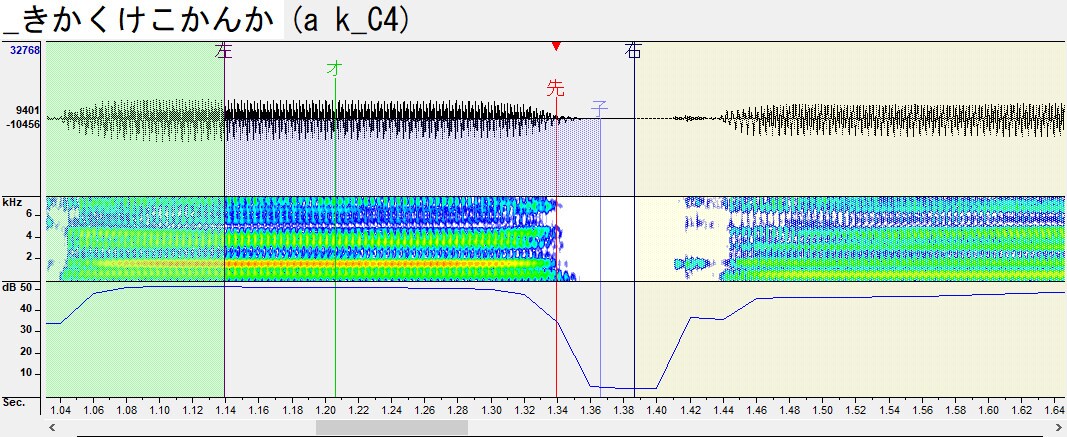Click the waveform between 左 and オ
Viewport: 1067px width, 437px height.
(x=279, y=119)
